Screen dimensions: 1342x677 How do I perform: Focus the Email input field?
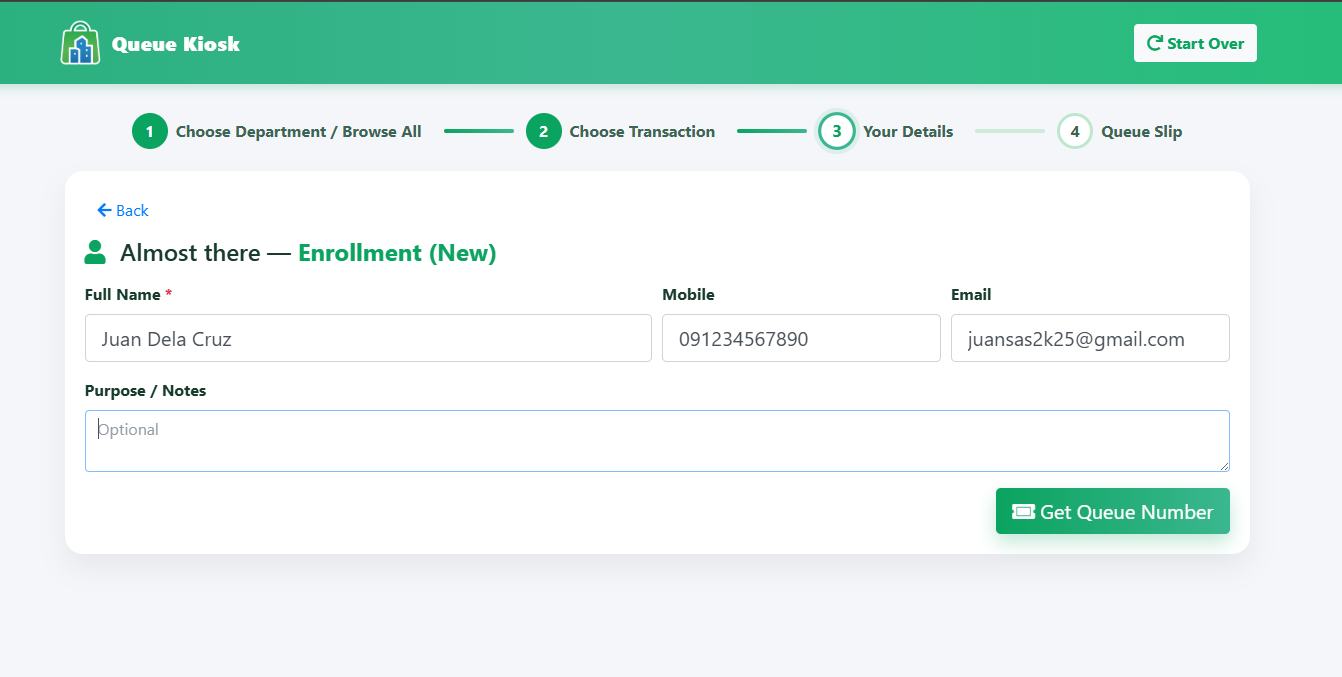click(x=1090, y=338)
